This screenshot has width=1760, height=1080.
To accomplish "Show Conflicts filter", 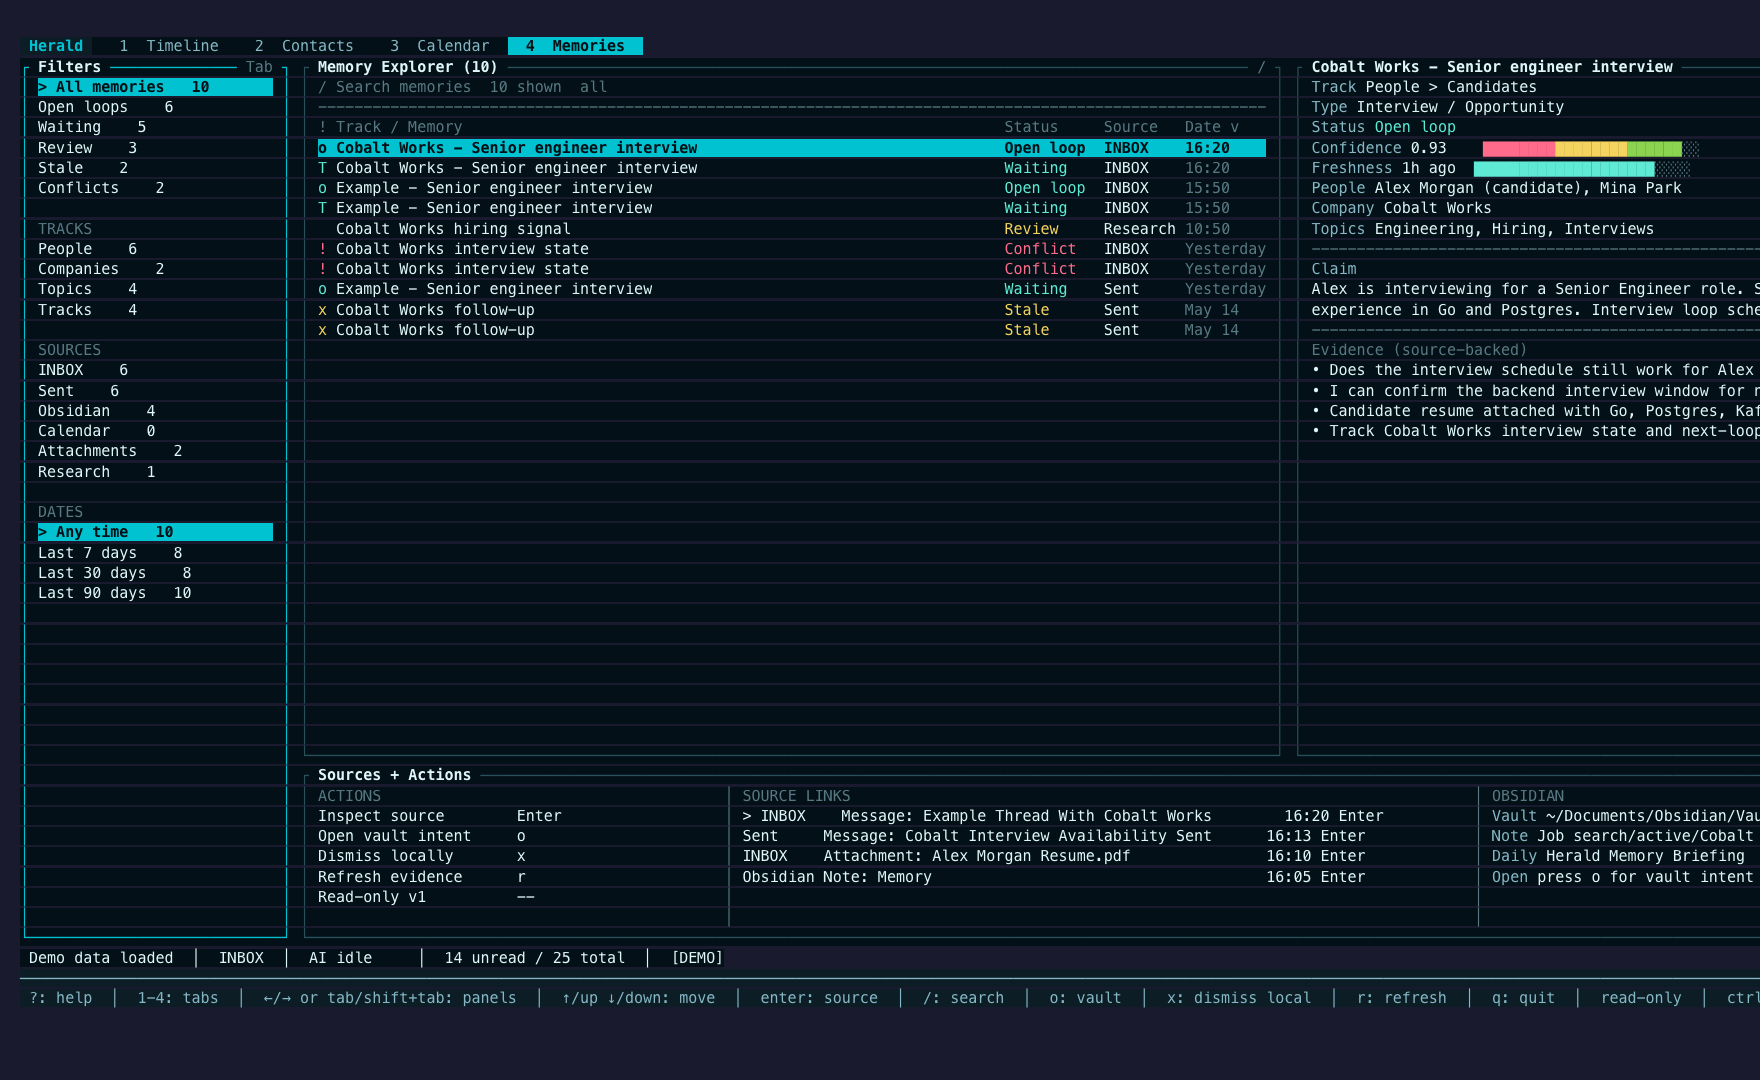I will 101,188.
